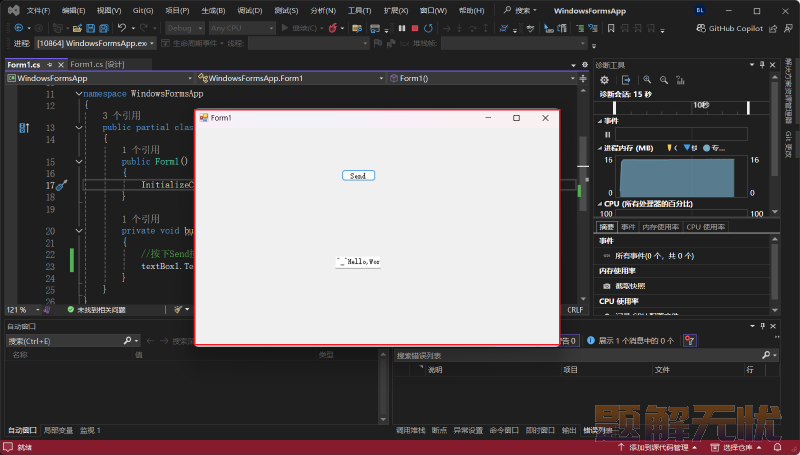
Task: Pin the diagnostic tools panel
Action: click(762, 65)
